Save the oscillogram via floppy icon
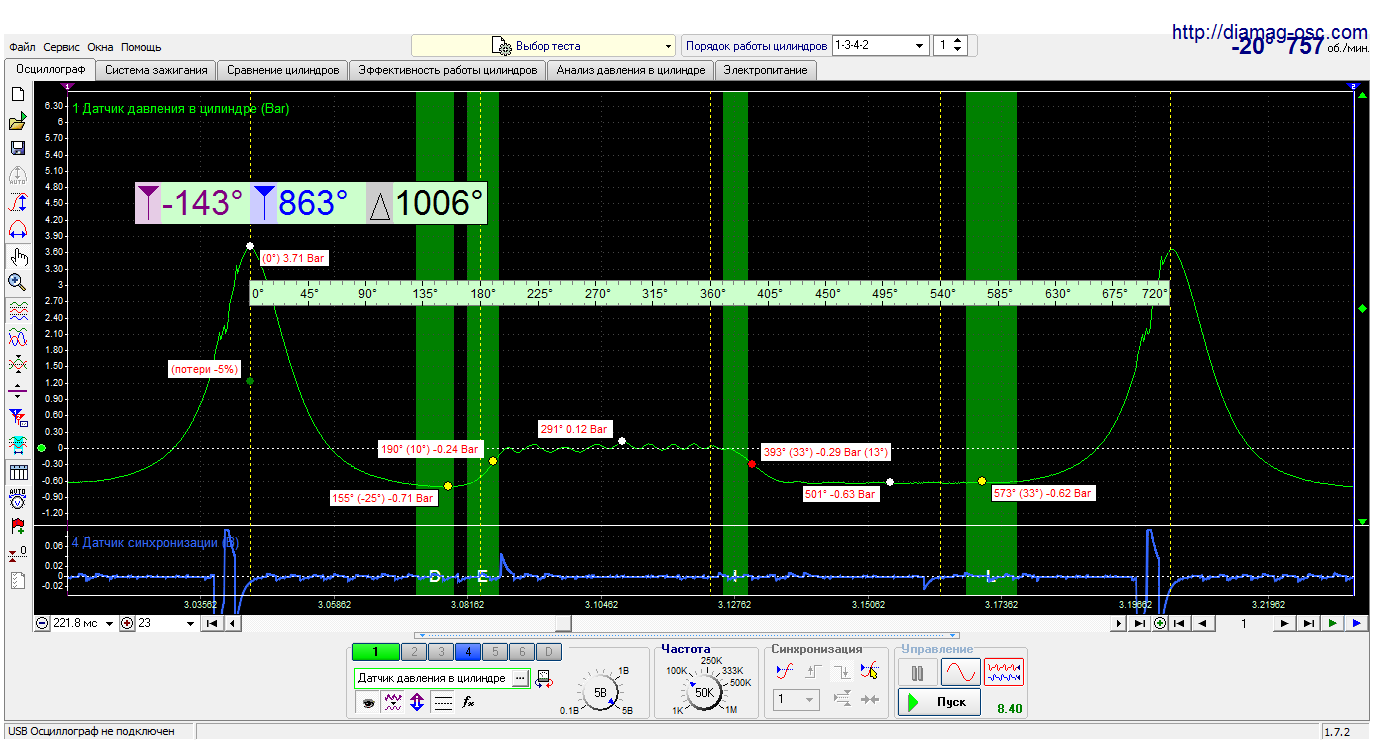The width and height of the screenshot is (1382, 744). (x=17, y=148)
